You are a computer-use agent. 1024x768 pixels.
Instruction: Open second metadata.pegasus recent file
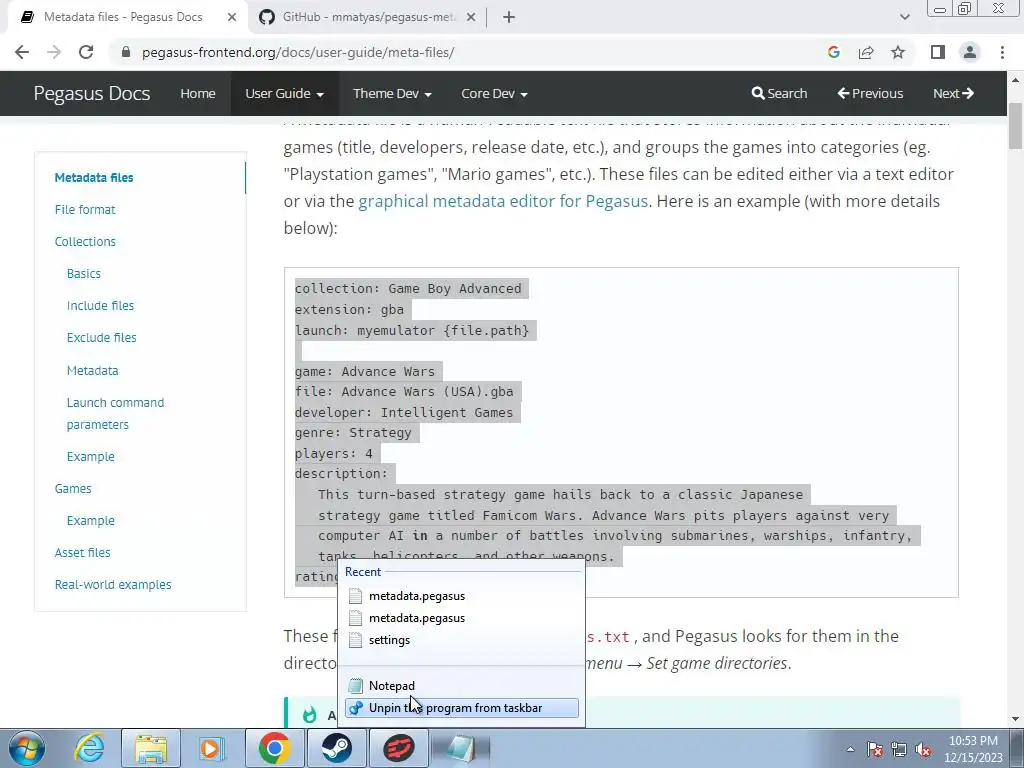click(462, 618)
